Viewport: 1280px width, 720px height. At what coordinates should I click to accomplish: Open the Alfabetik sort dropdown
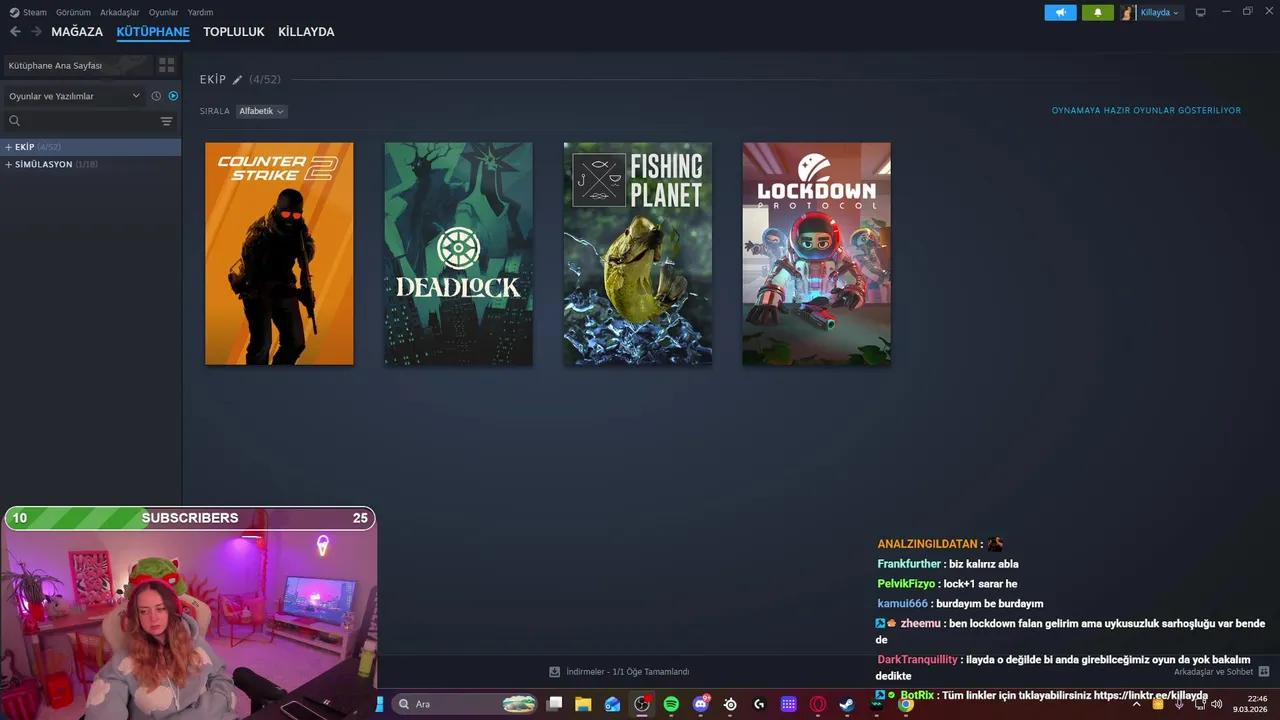(261, 111)
